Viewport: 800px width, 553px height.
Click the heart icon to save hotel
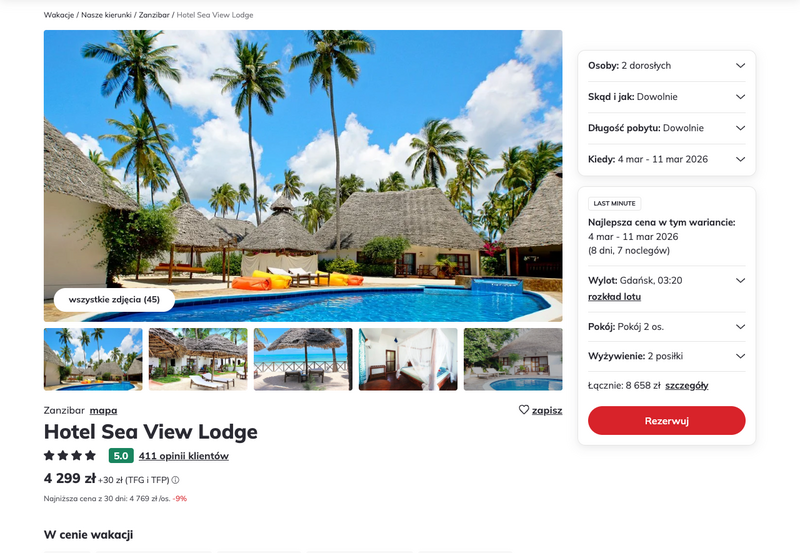[x=524, y=410]
